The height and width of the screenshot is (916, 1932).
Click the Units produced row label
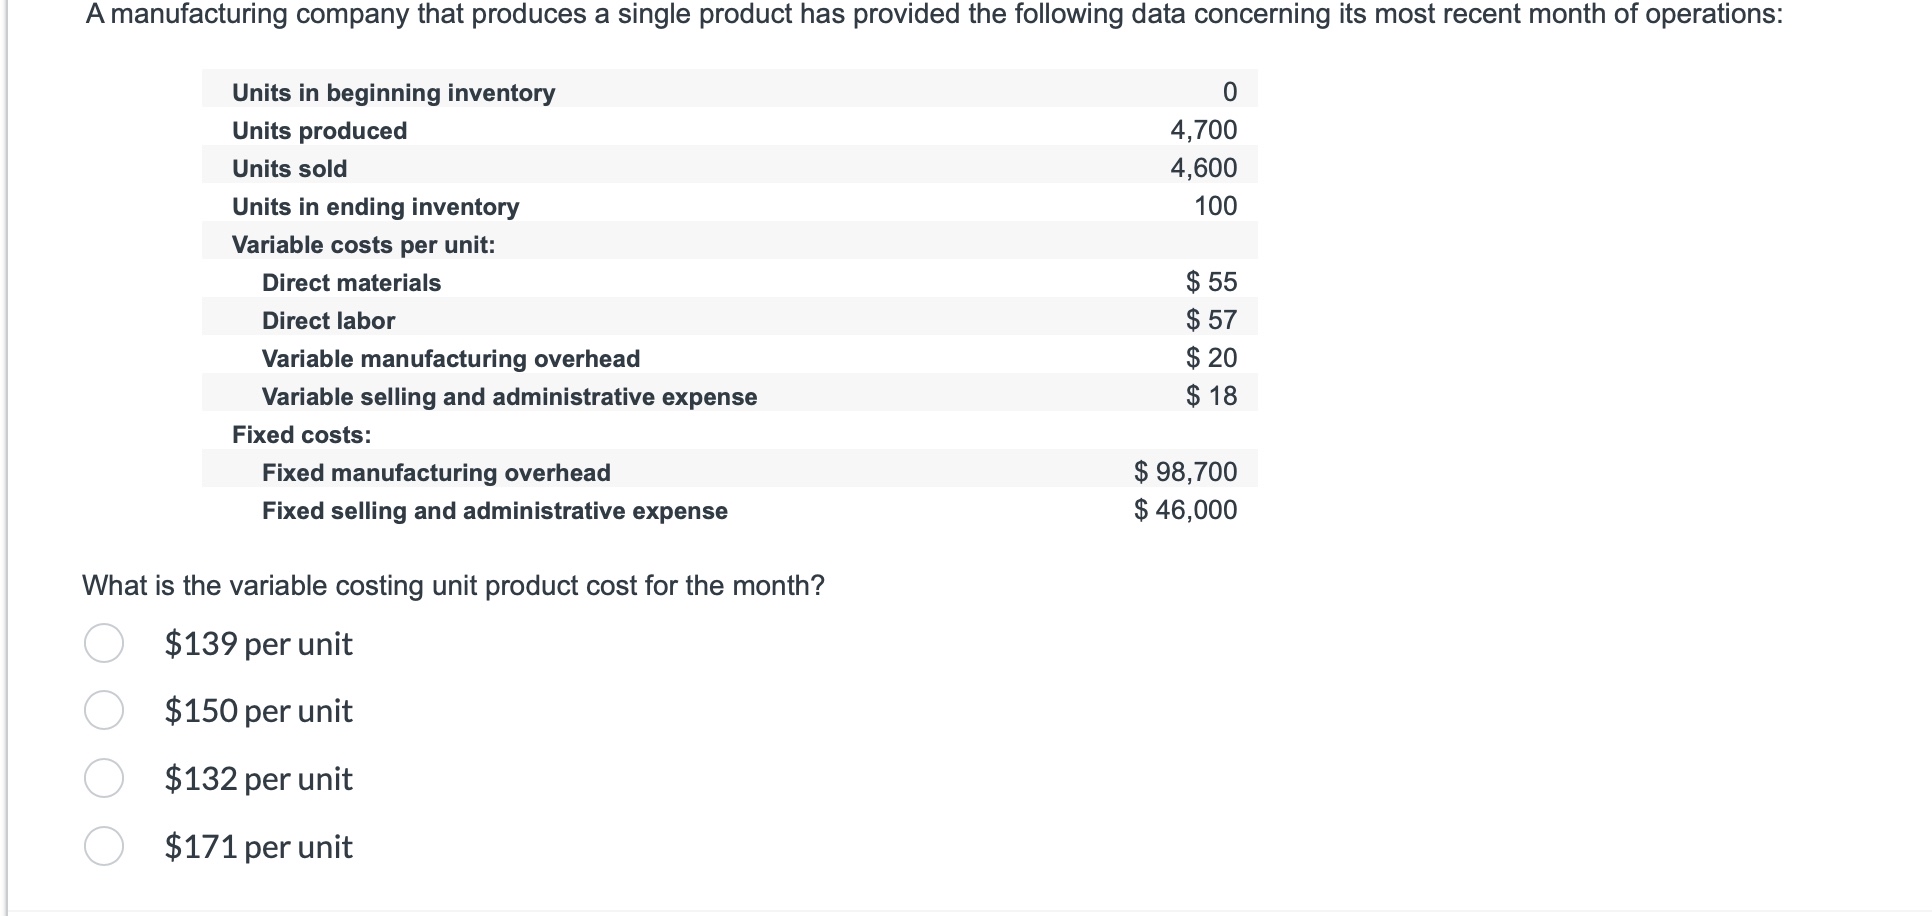coord(319,130)
